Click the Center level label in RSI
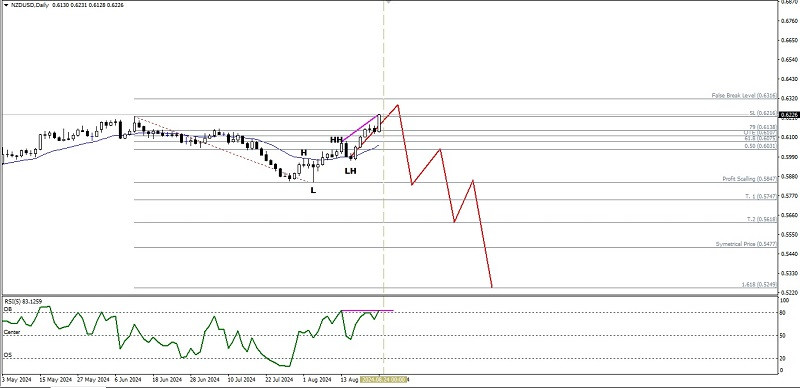 (11, 332)
